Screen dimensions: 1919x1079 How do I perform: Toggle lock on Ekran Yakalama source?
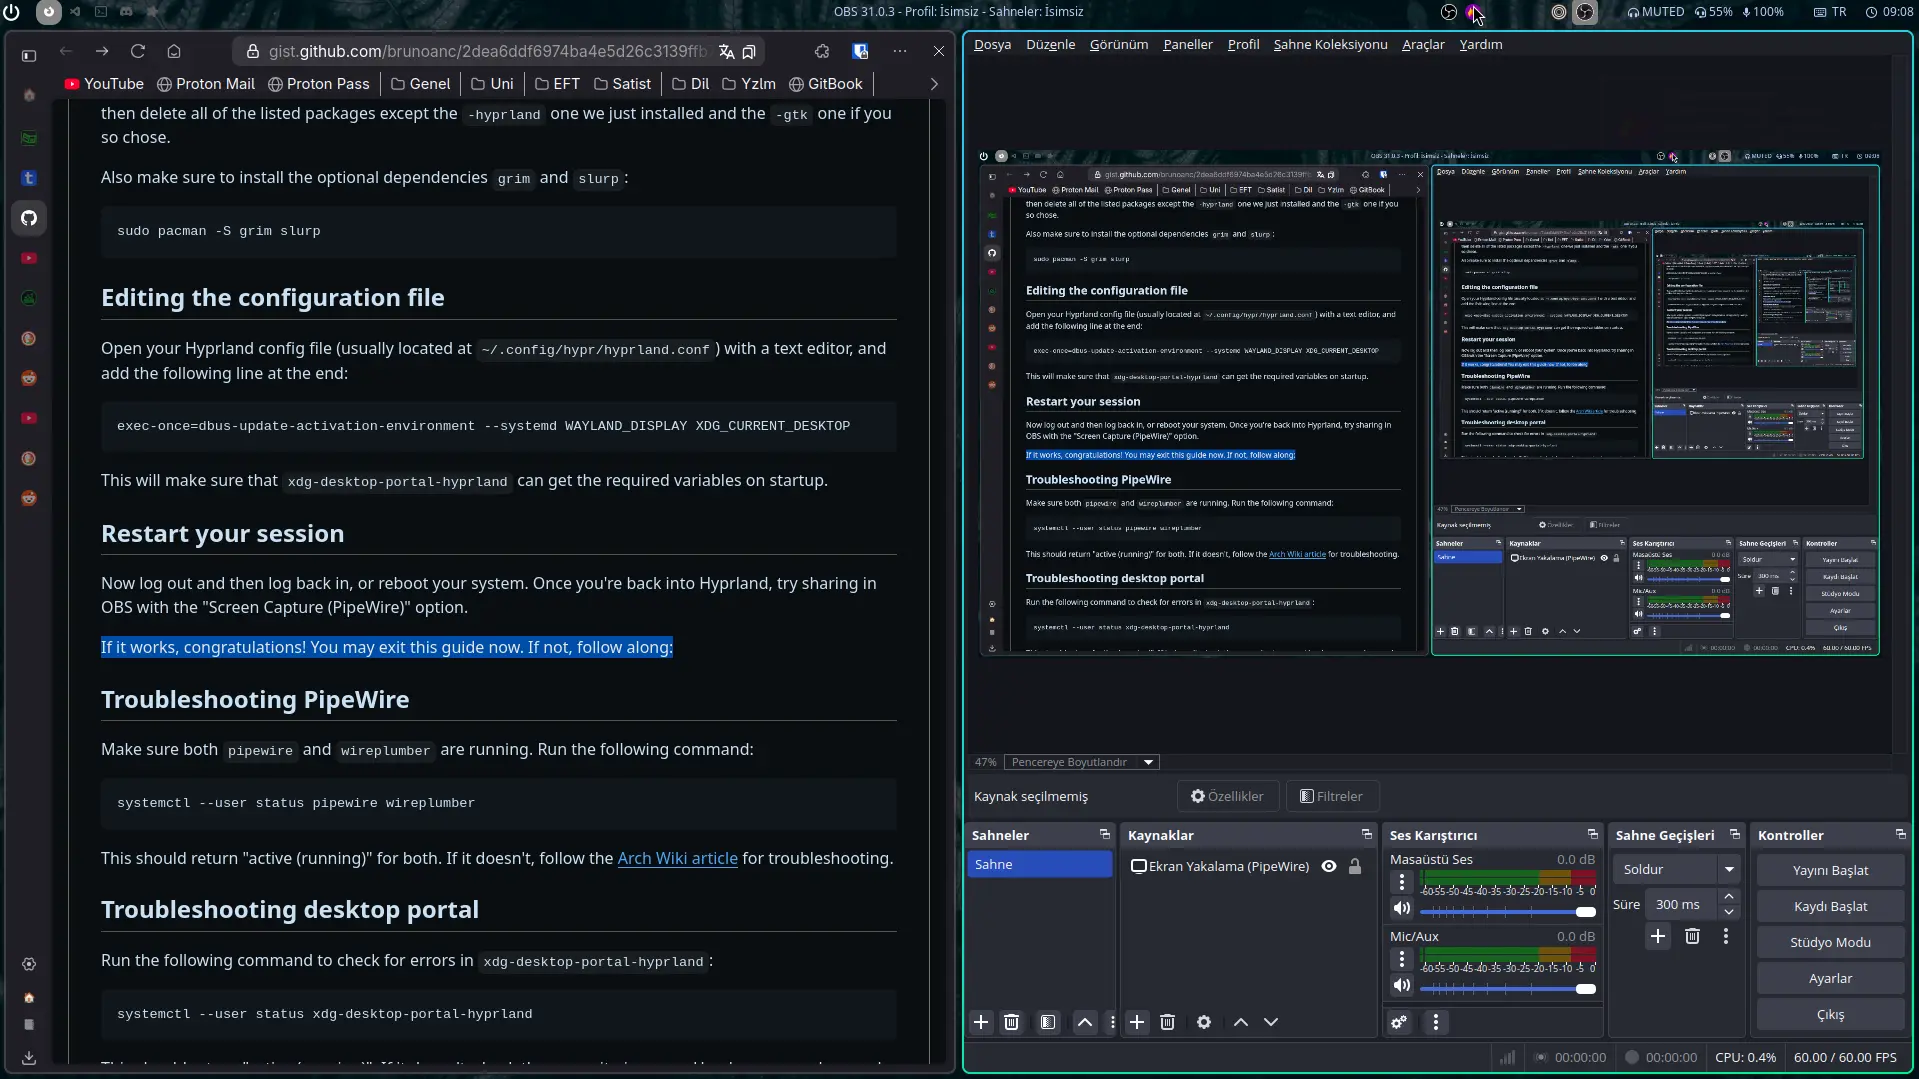1355,866
